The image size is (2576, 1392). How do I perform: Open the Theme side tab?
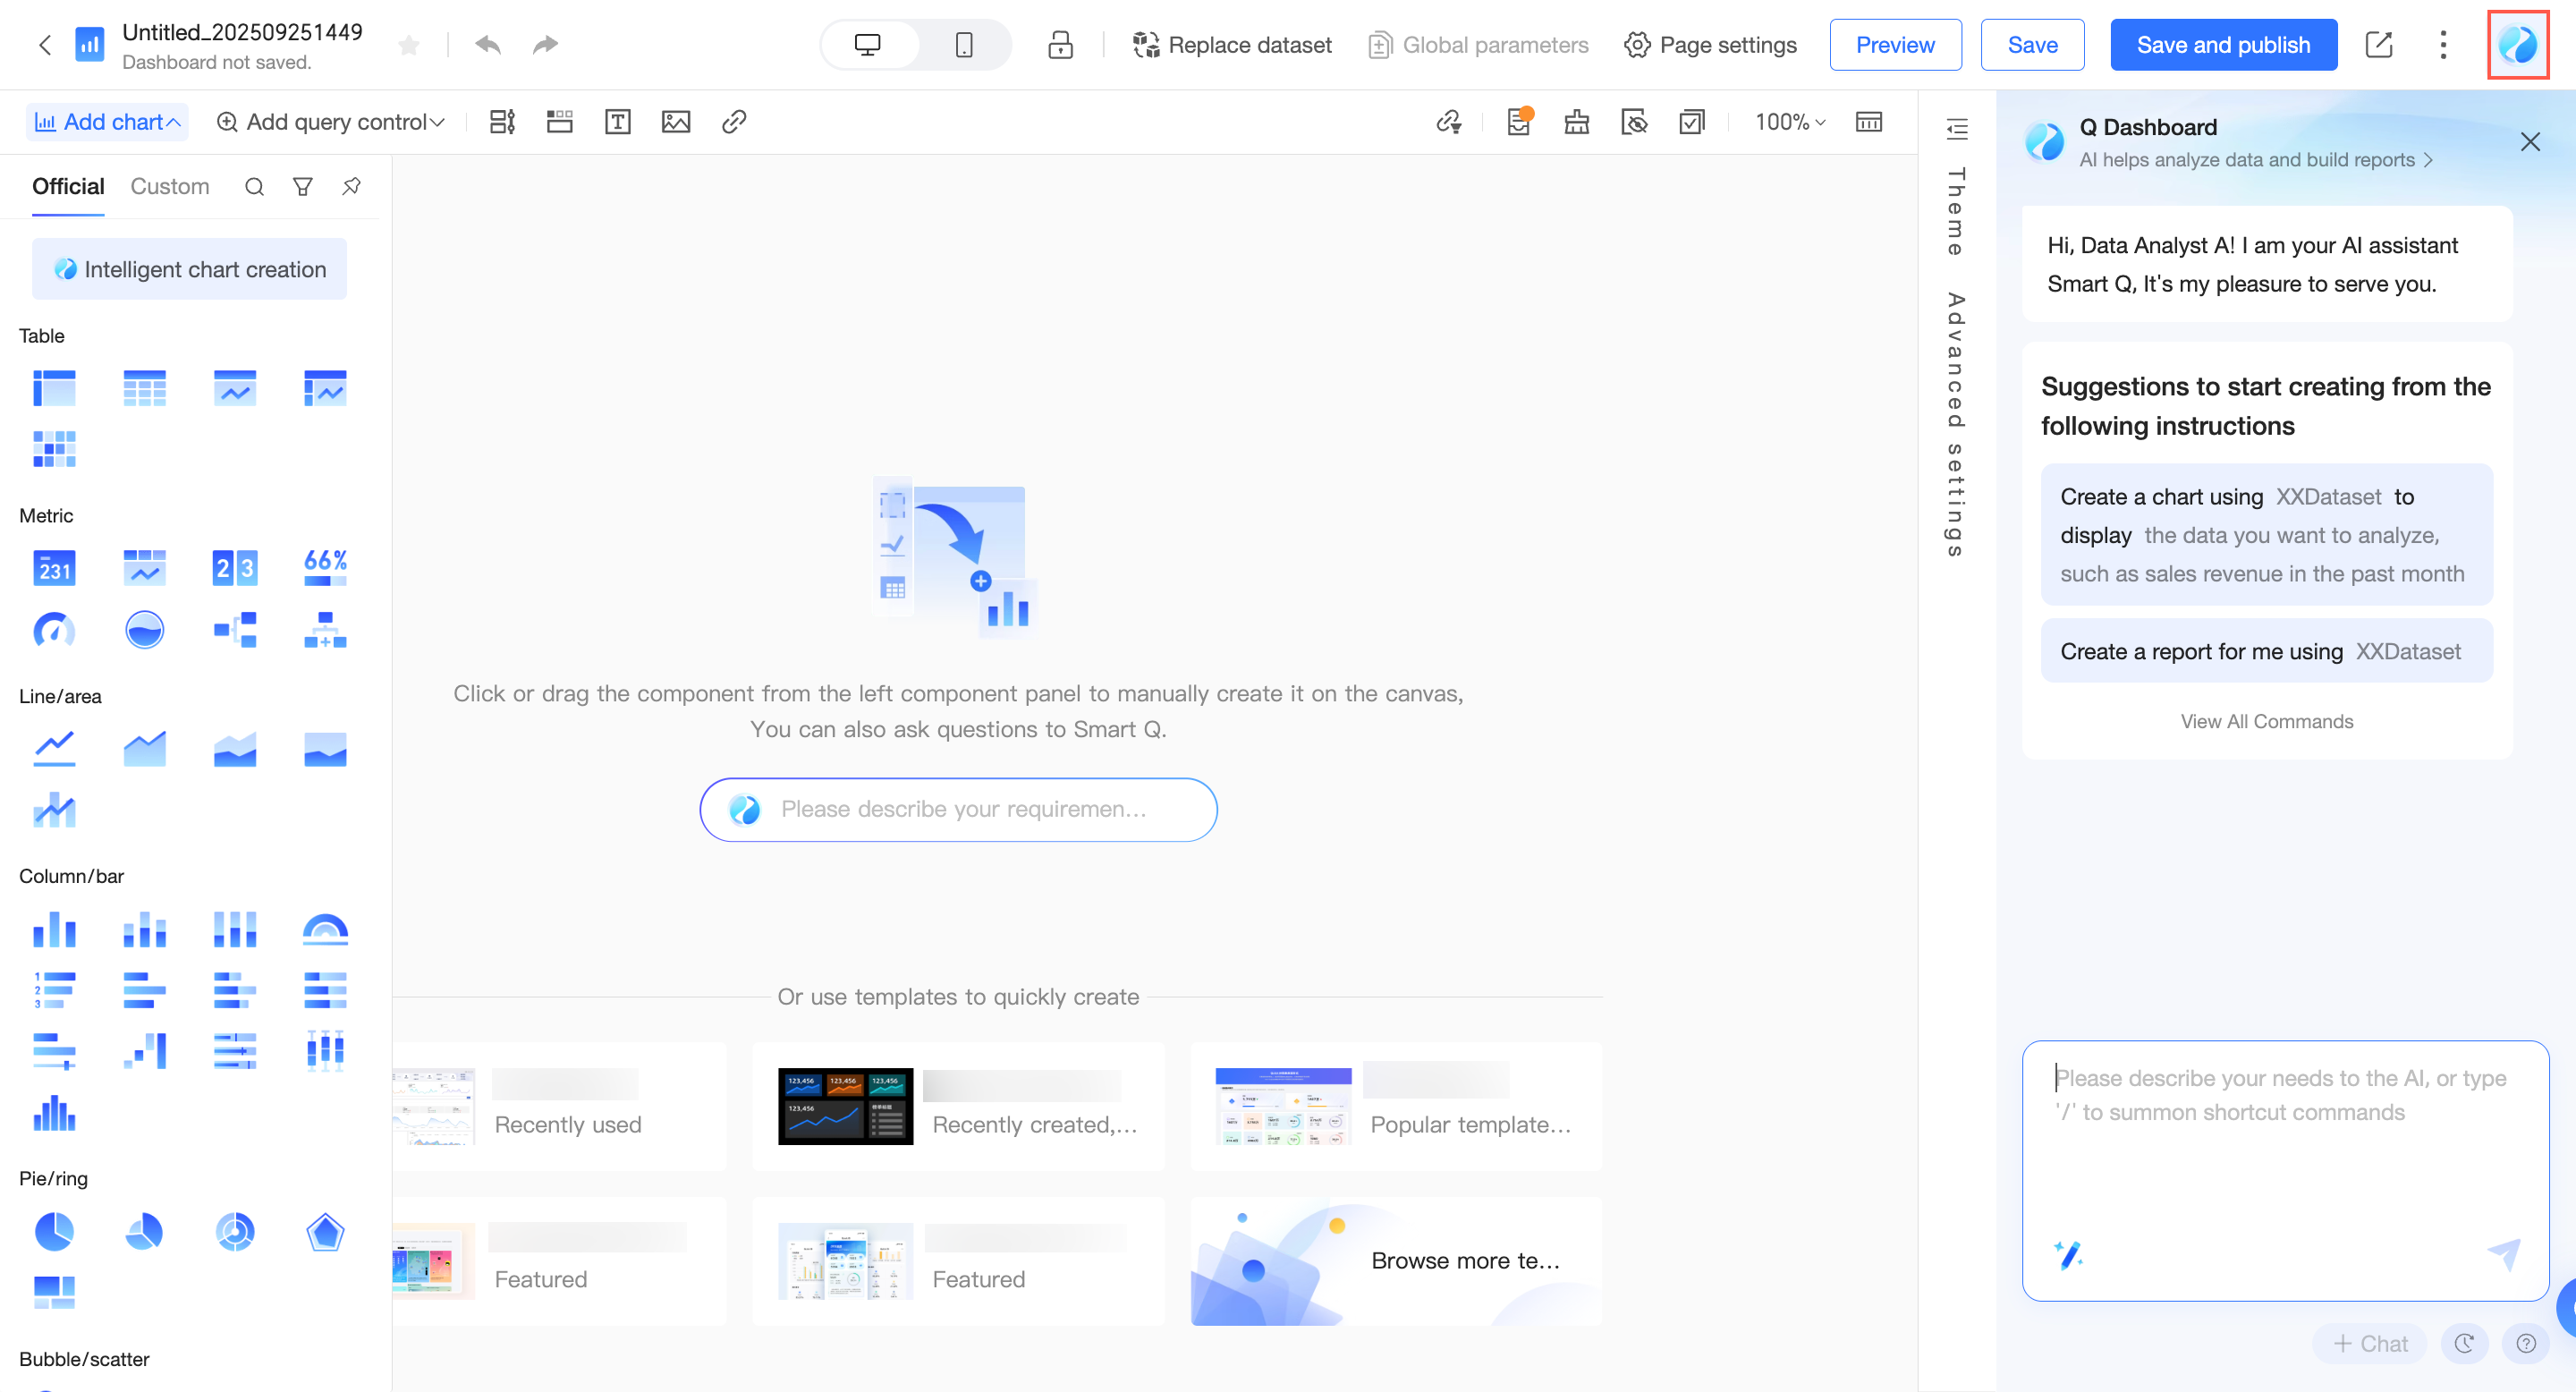pos(1955,211)
